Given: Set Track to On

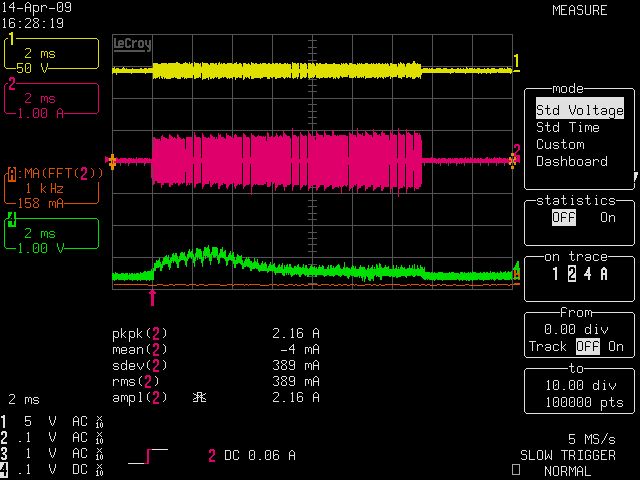Looking at the screenshot, I should [x=616, y=347].
